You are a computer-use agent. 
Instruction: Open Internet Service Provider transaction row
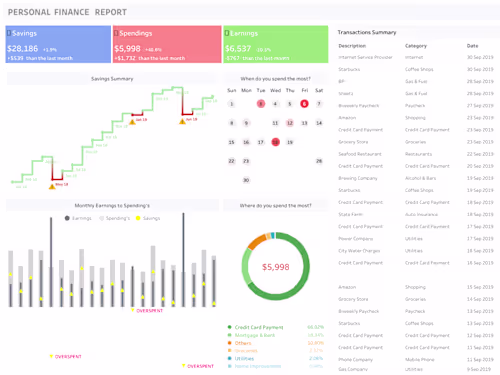pyautogui.click(x=416, y=57)
